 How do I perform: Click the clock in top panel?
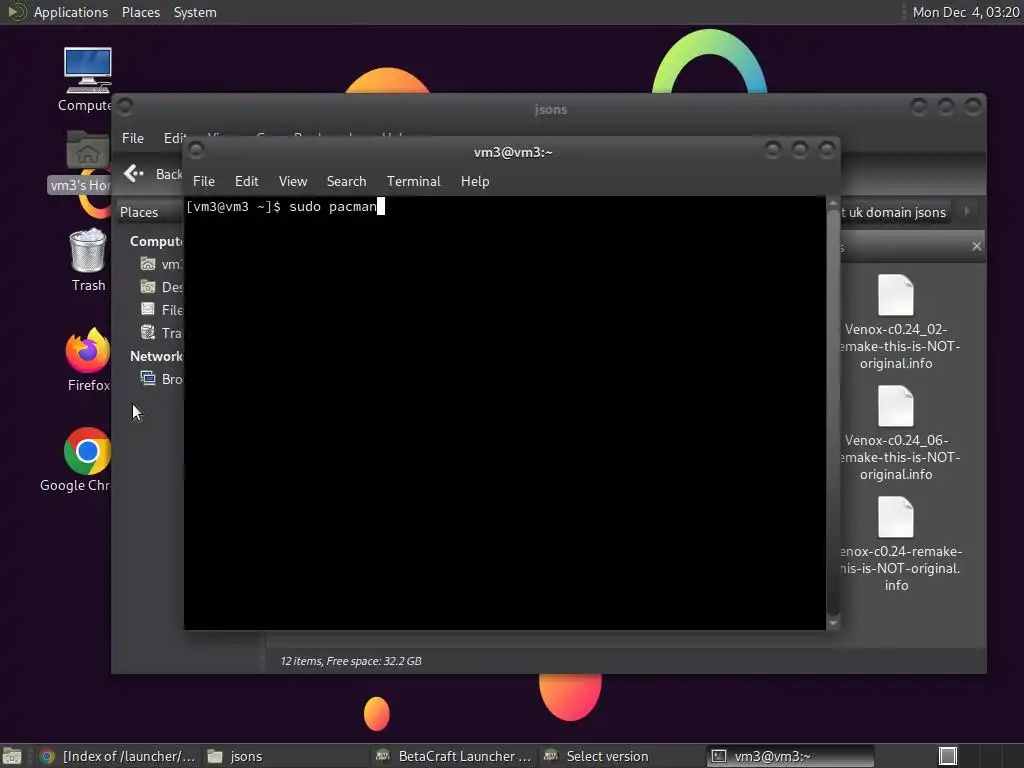965,12
